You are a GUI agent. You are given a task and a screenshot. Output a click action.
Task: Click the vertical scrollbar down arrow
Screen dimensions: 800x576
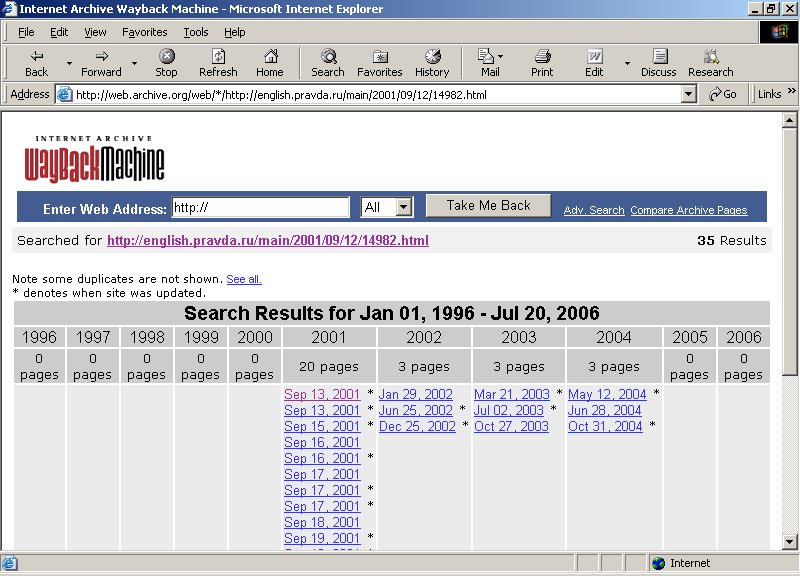789,542
